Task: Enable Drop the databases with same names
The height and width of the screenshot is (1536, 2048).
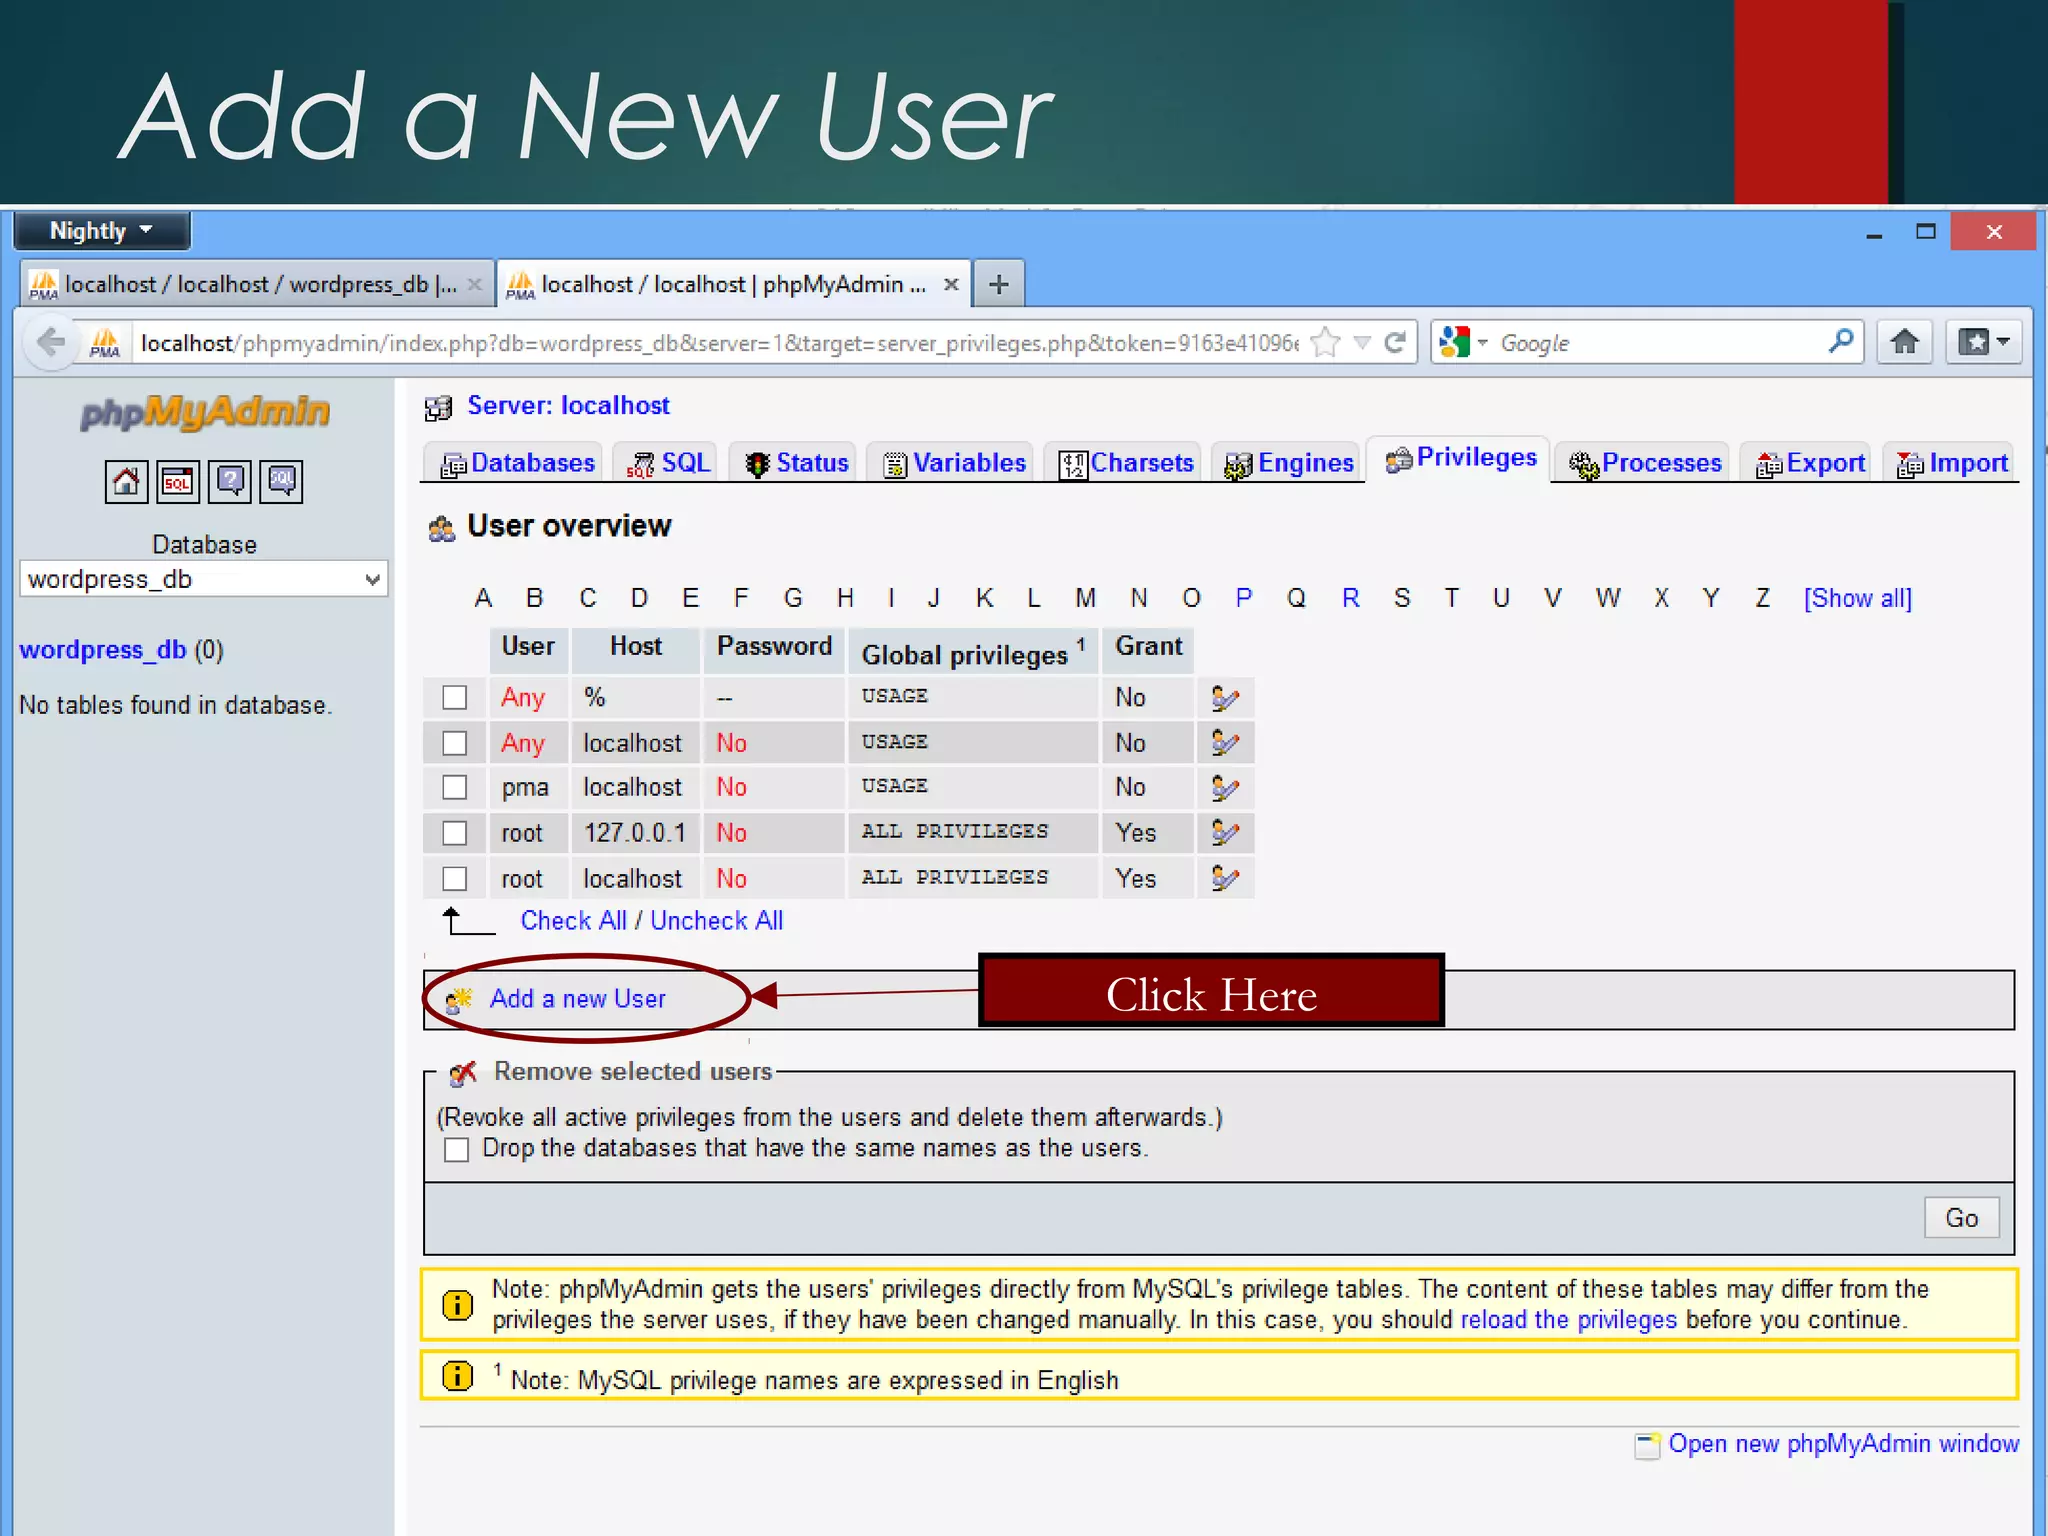Action: [x=457, y=1150]
